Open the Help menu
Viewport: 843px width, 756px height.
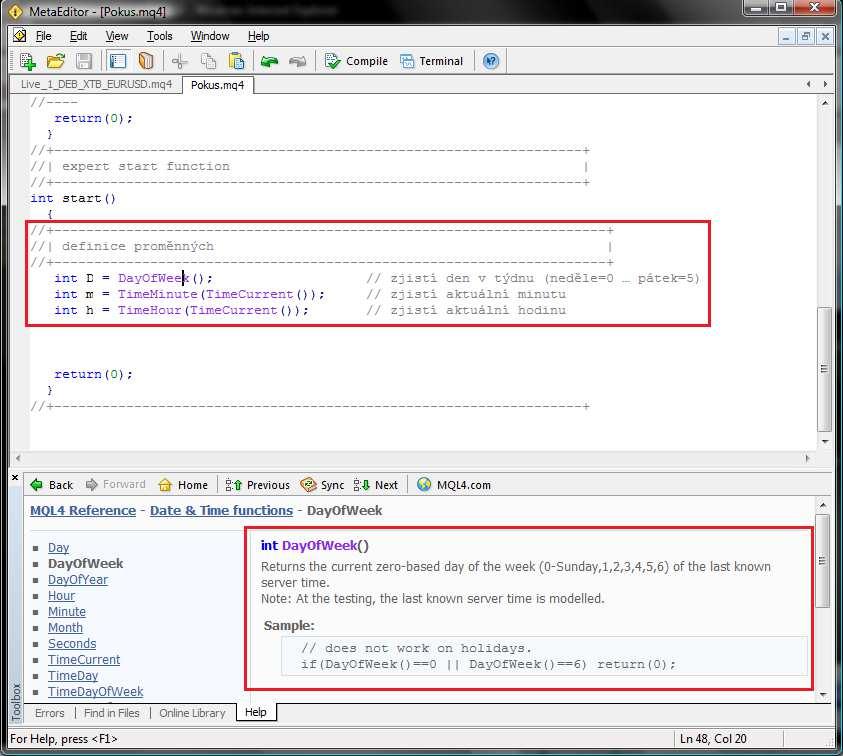[259, 36]
